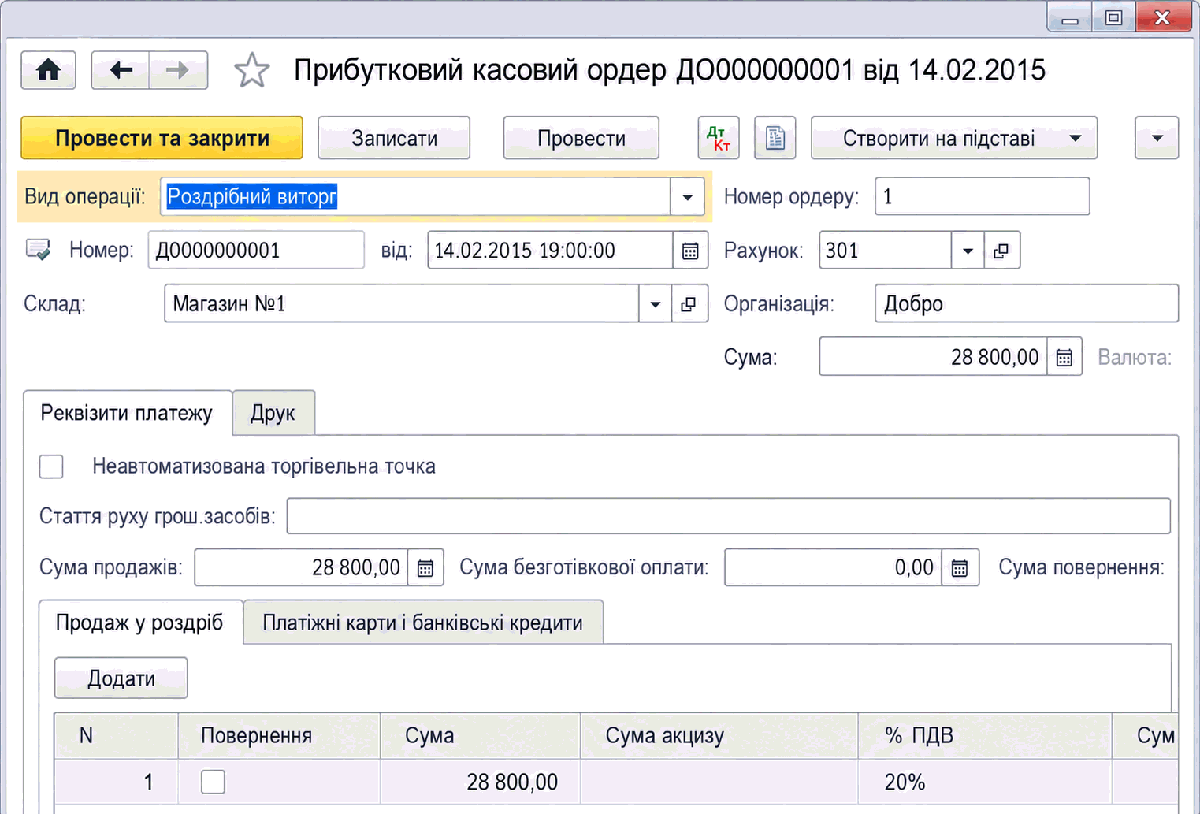1200x814 pixels.
Task: Focus the Номер ордеру field
Action: point(982,197)
